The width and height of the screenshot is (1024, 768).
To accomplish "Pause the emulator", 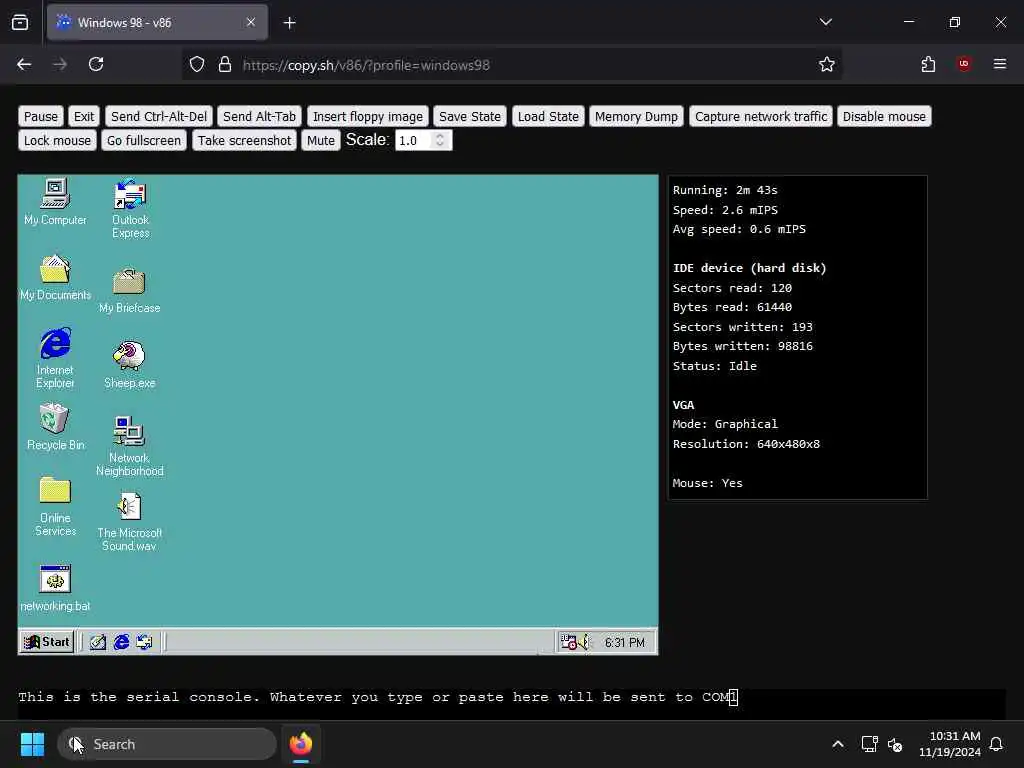I will point(40,116).
